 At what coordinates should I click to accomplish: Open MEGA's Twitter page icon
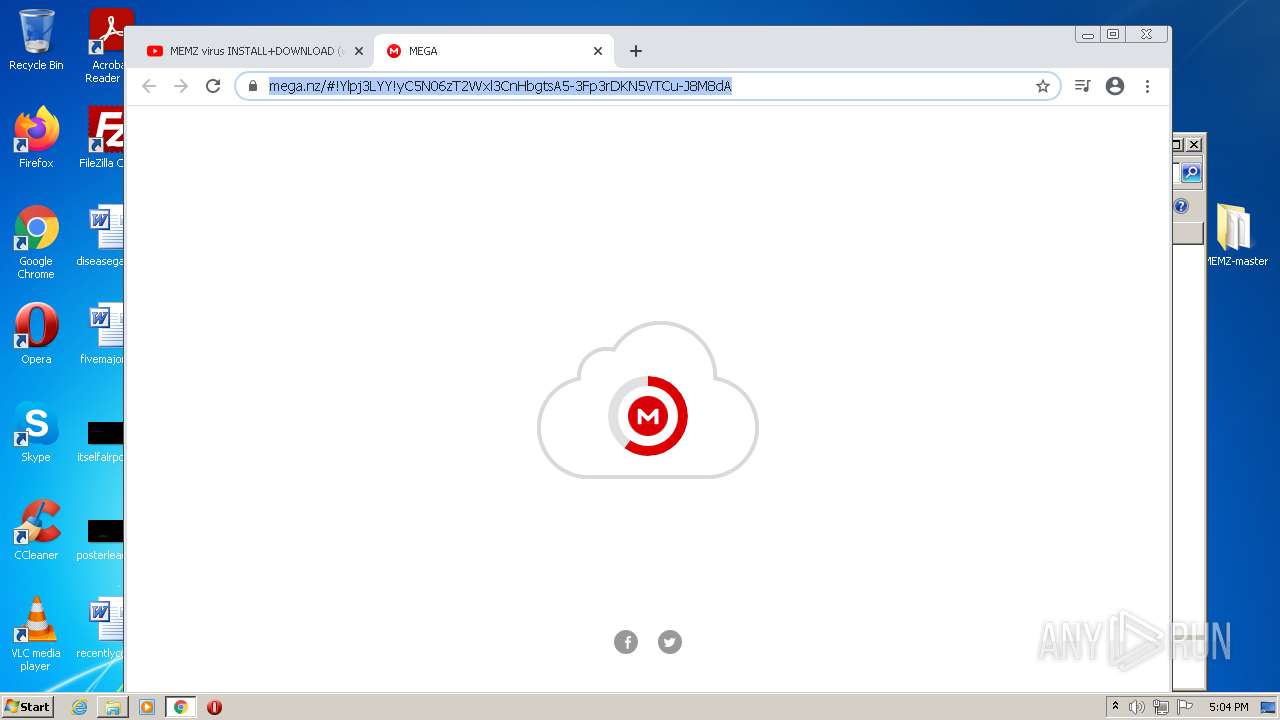(670, 642)
